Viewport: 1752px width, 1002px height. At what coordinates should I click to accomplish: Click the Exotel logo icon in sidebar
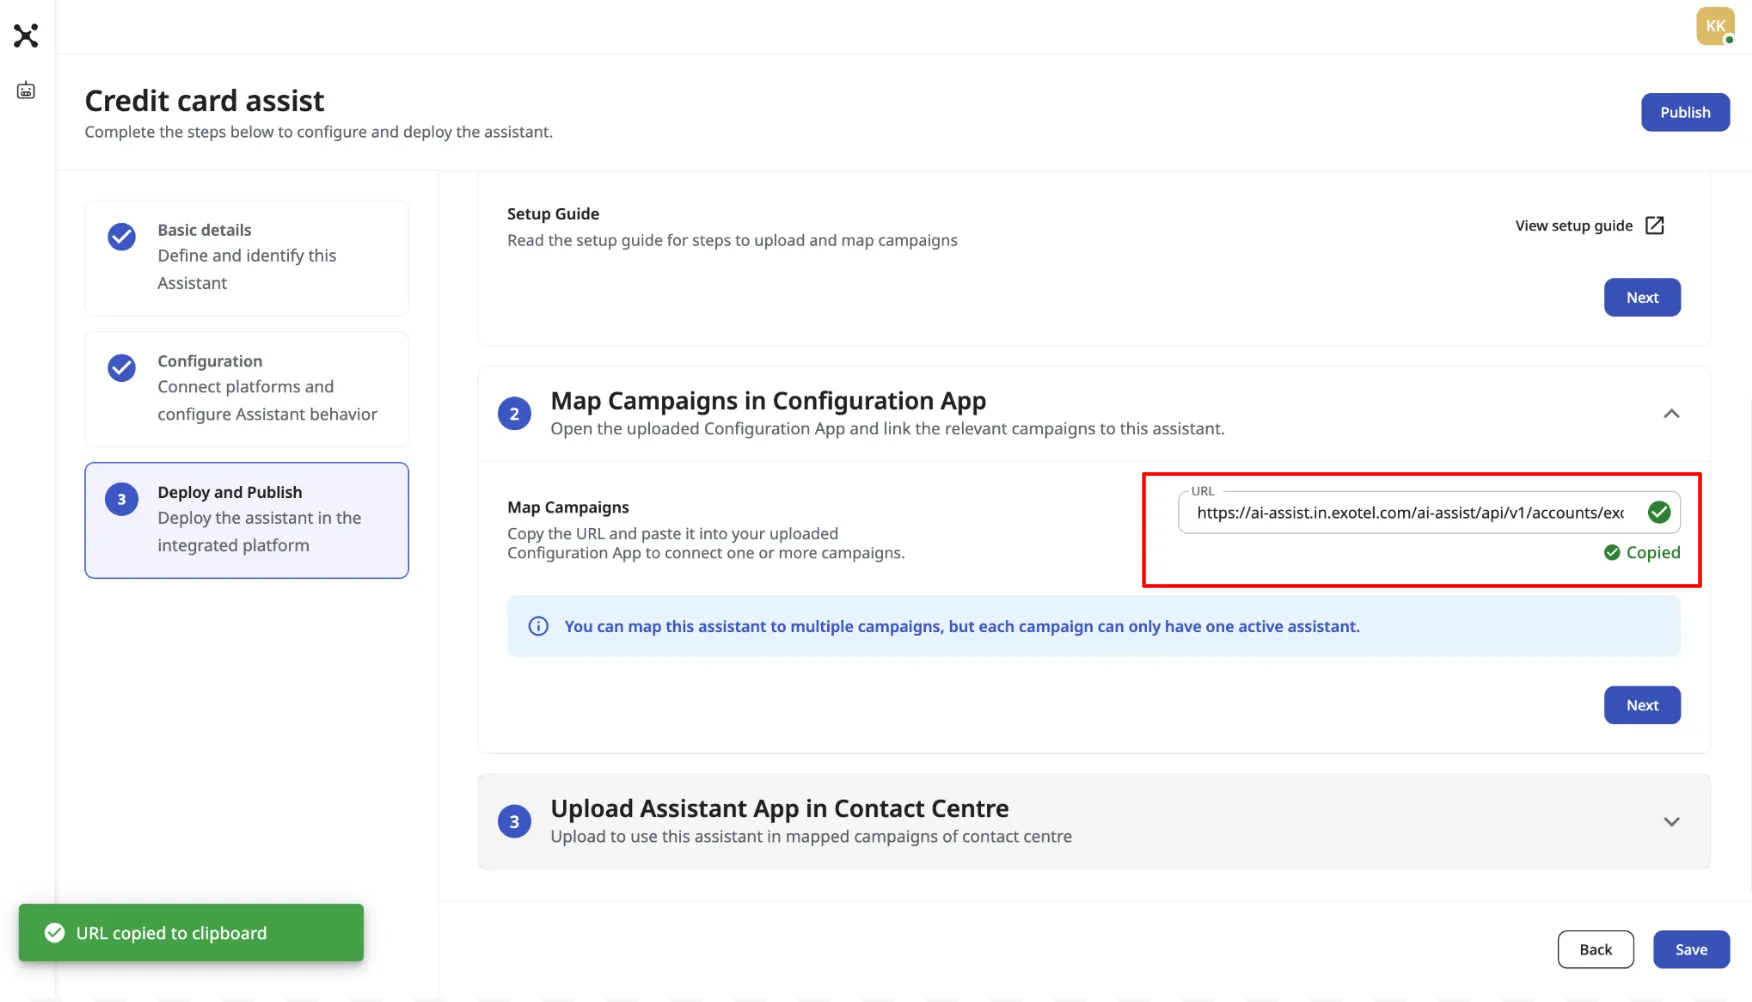26,36
